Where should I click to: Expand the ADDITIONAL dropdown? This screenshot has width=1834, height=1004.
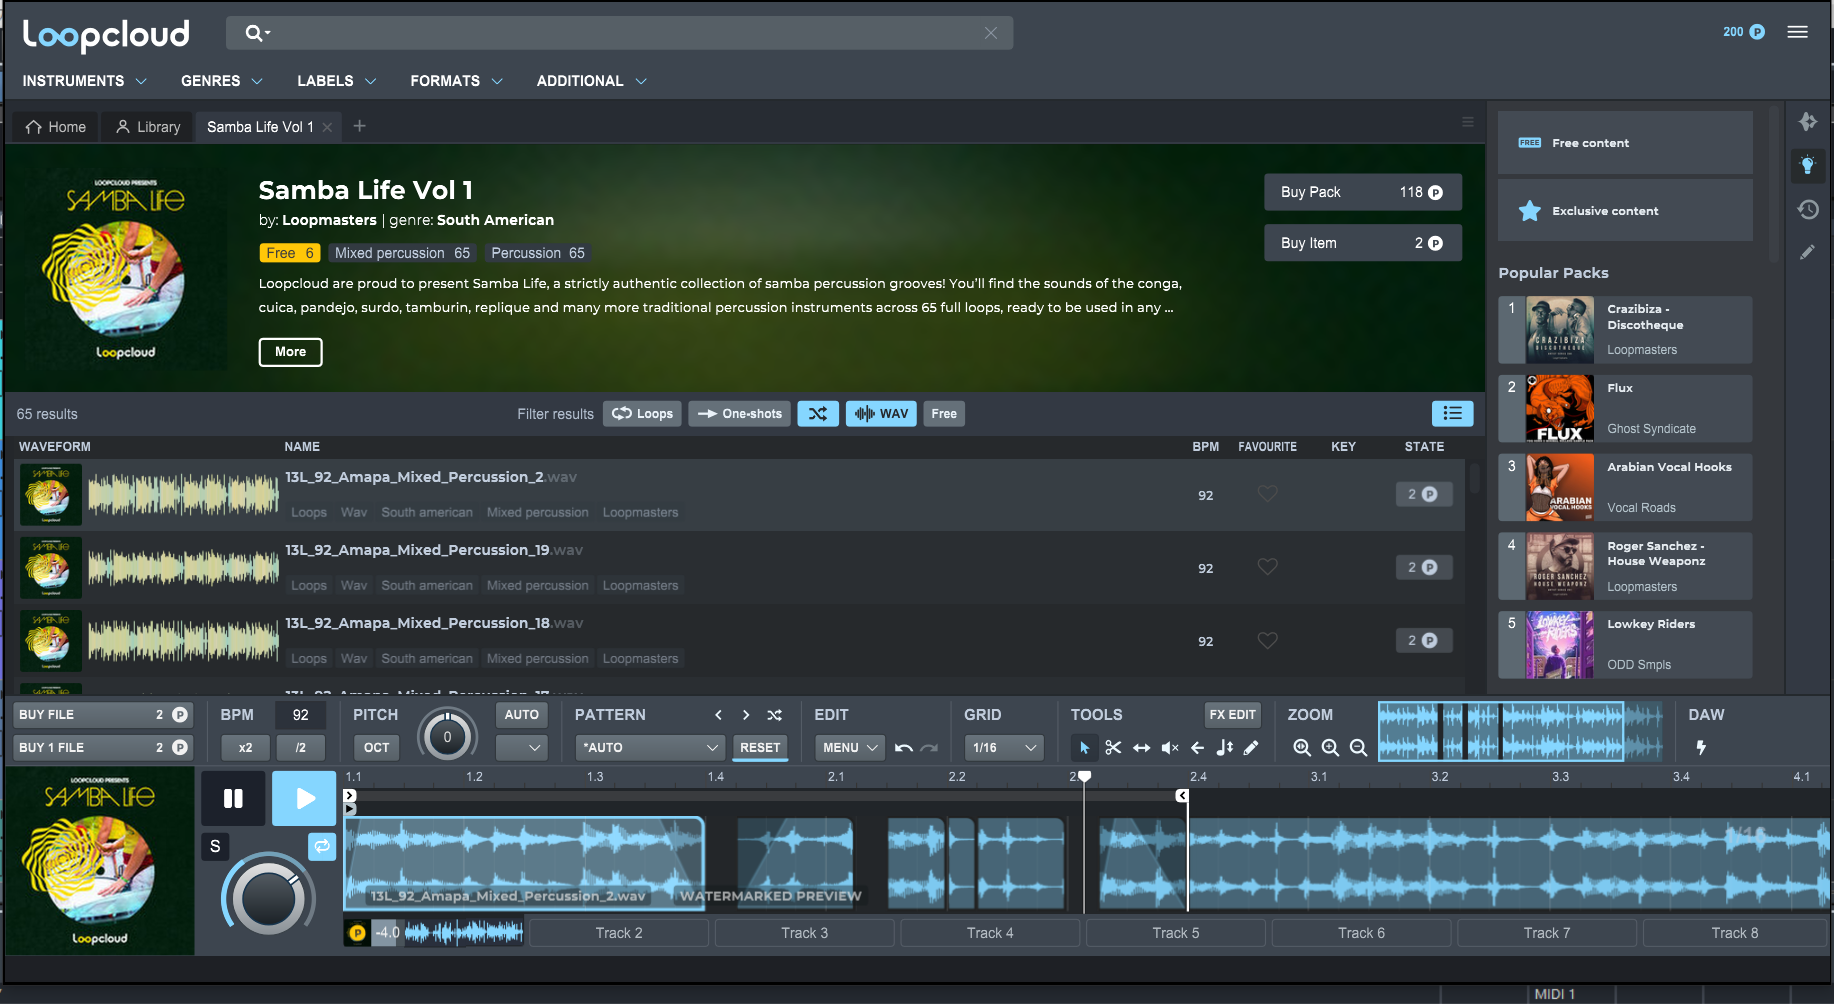pyautogui.click(x=591, y=81)
